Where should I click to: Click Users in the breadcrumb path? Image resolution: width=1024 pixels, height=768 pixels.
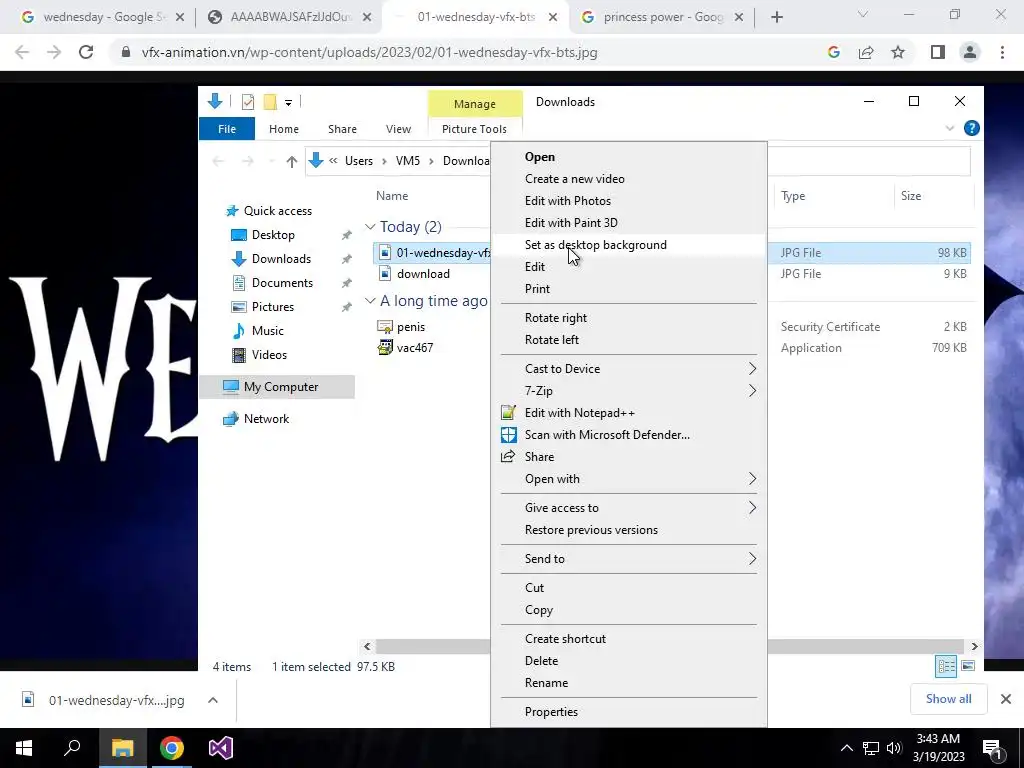pos(359,161)
